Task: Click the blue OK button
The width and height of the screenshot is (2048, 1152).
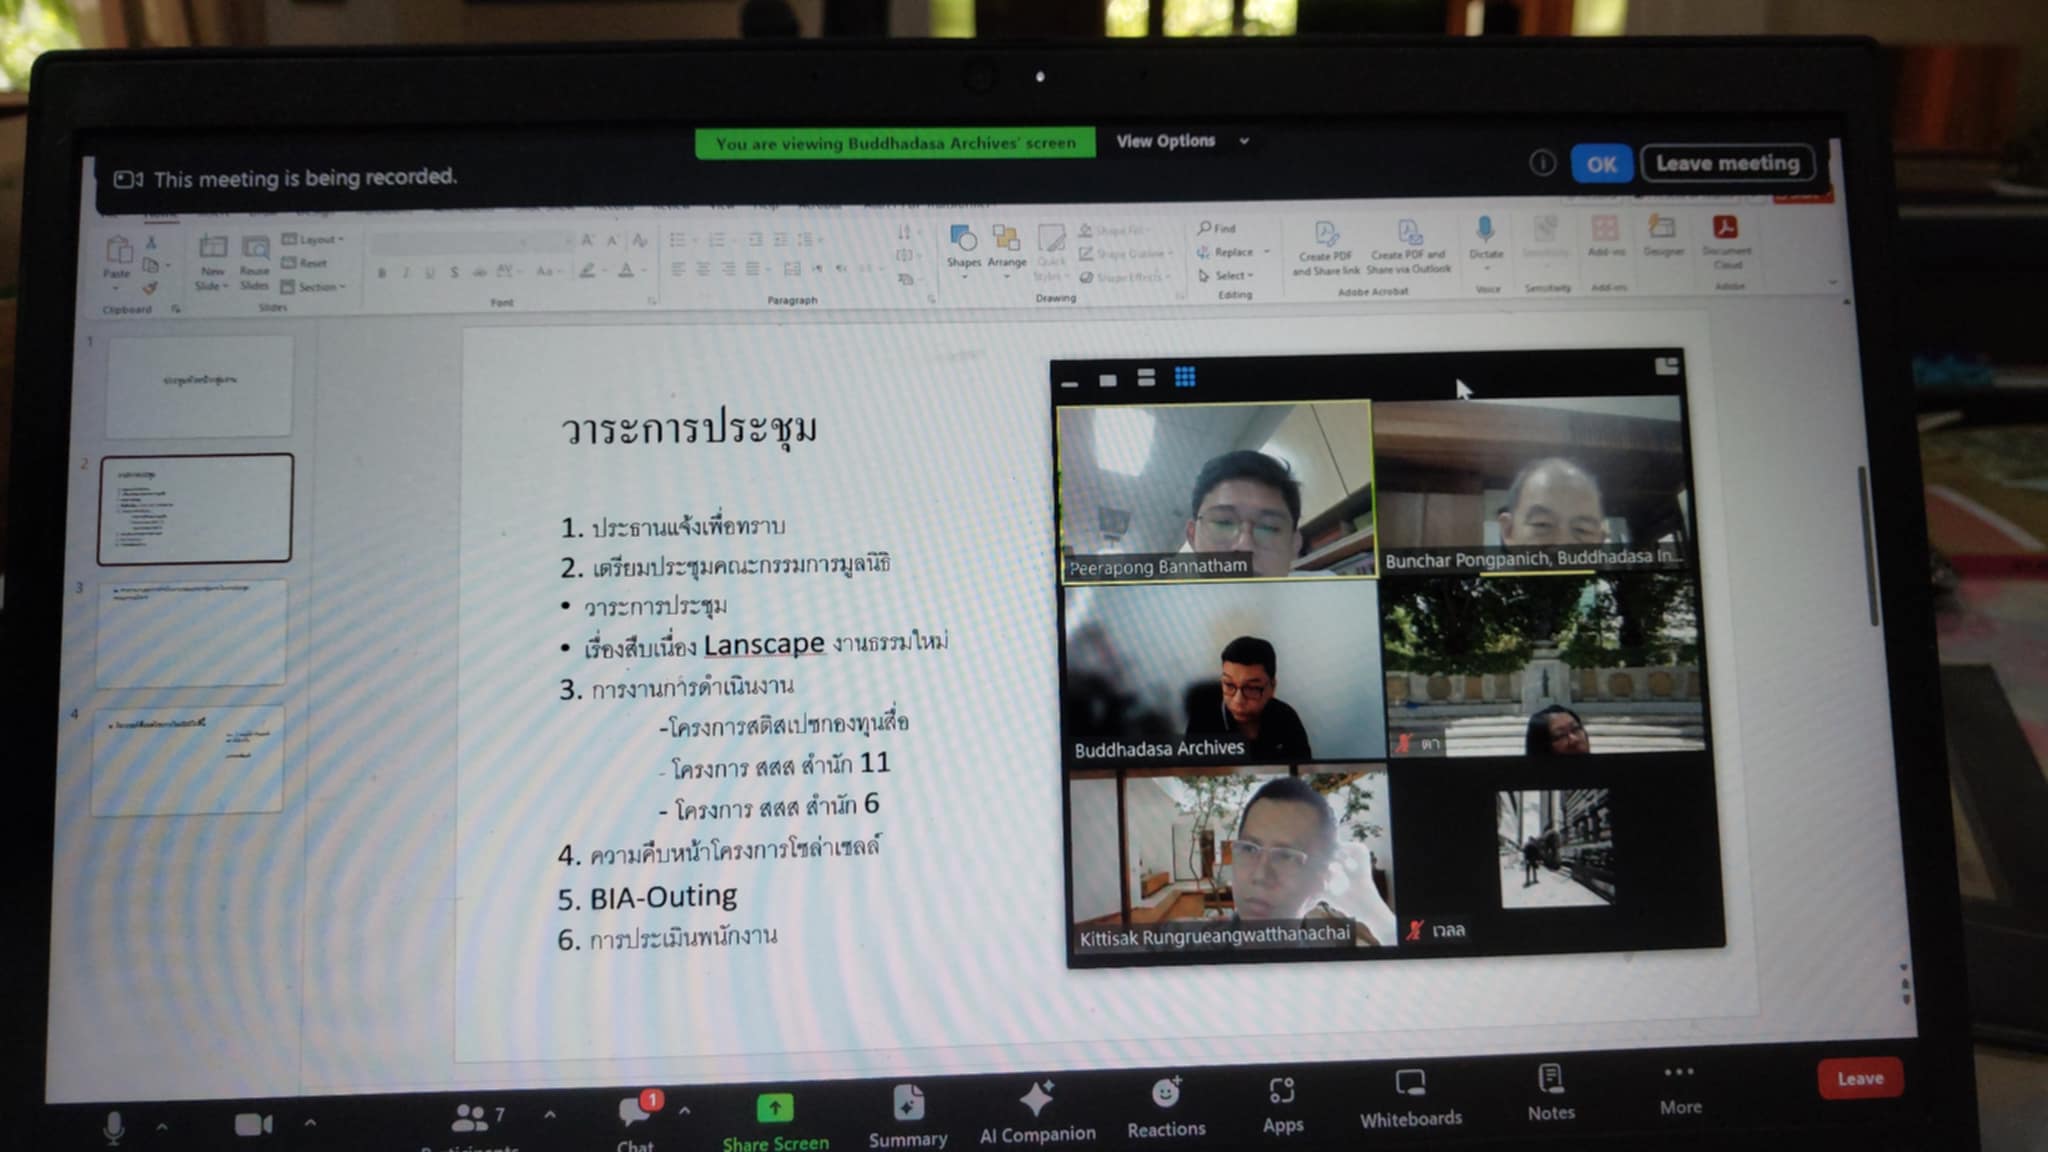Action: (x=1601, y=164)
